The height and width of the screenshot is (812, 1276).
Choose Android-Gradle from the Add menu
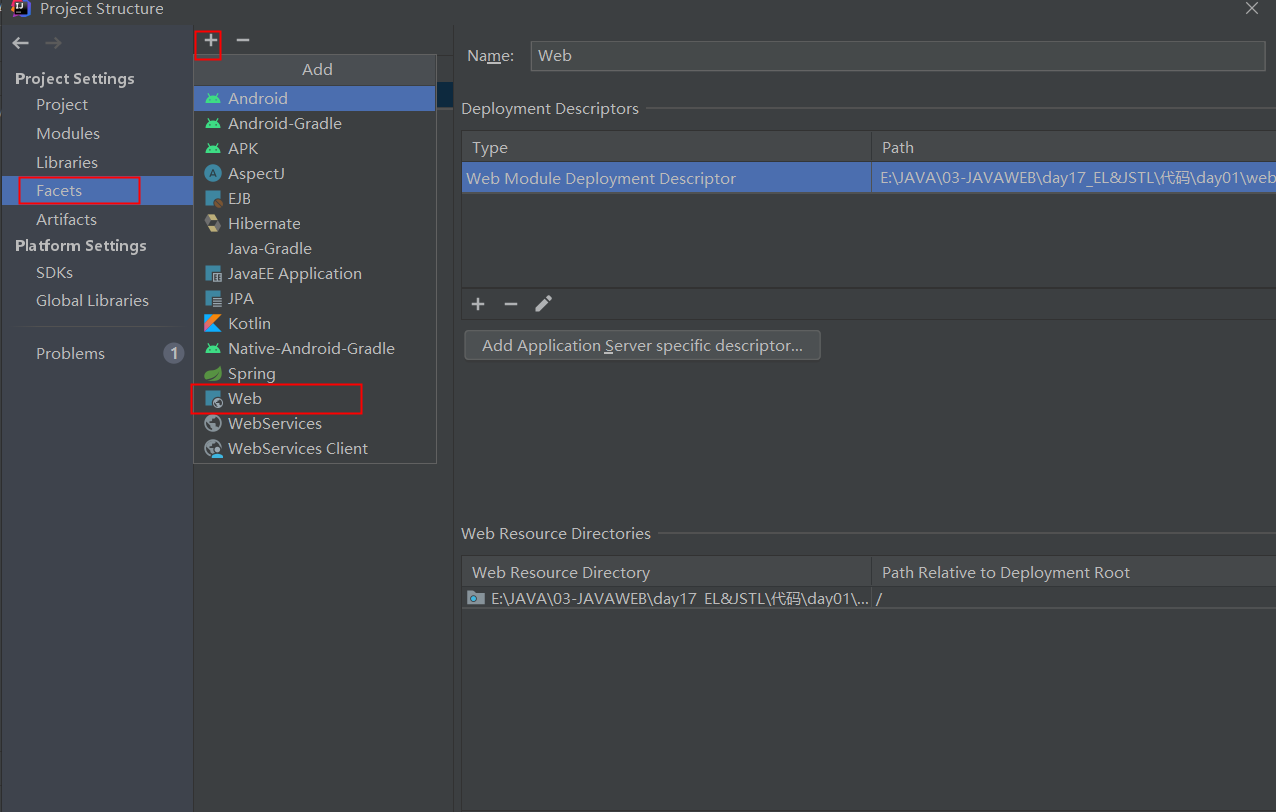pyautogui.click(x=315, y=123)
